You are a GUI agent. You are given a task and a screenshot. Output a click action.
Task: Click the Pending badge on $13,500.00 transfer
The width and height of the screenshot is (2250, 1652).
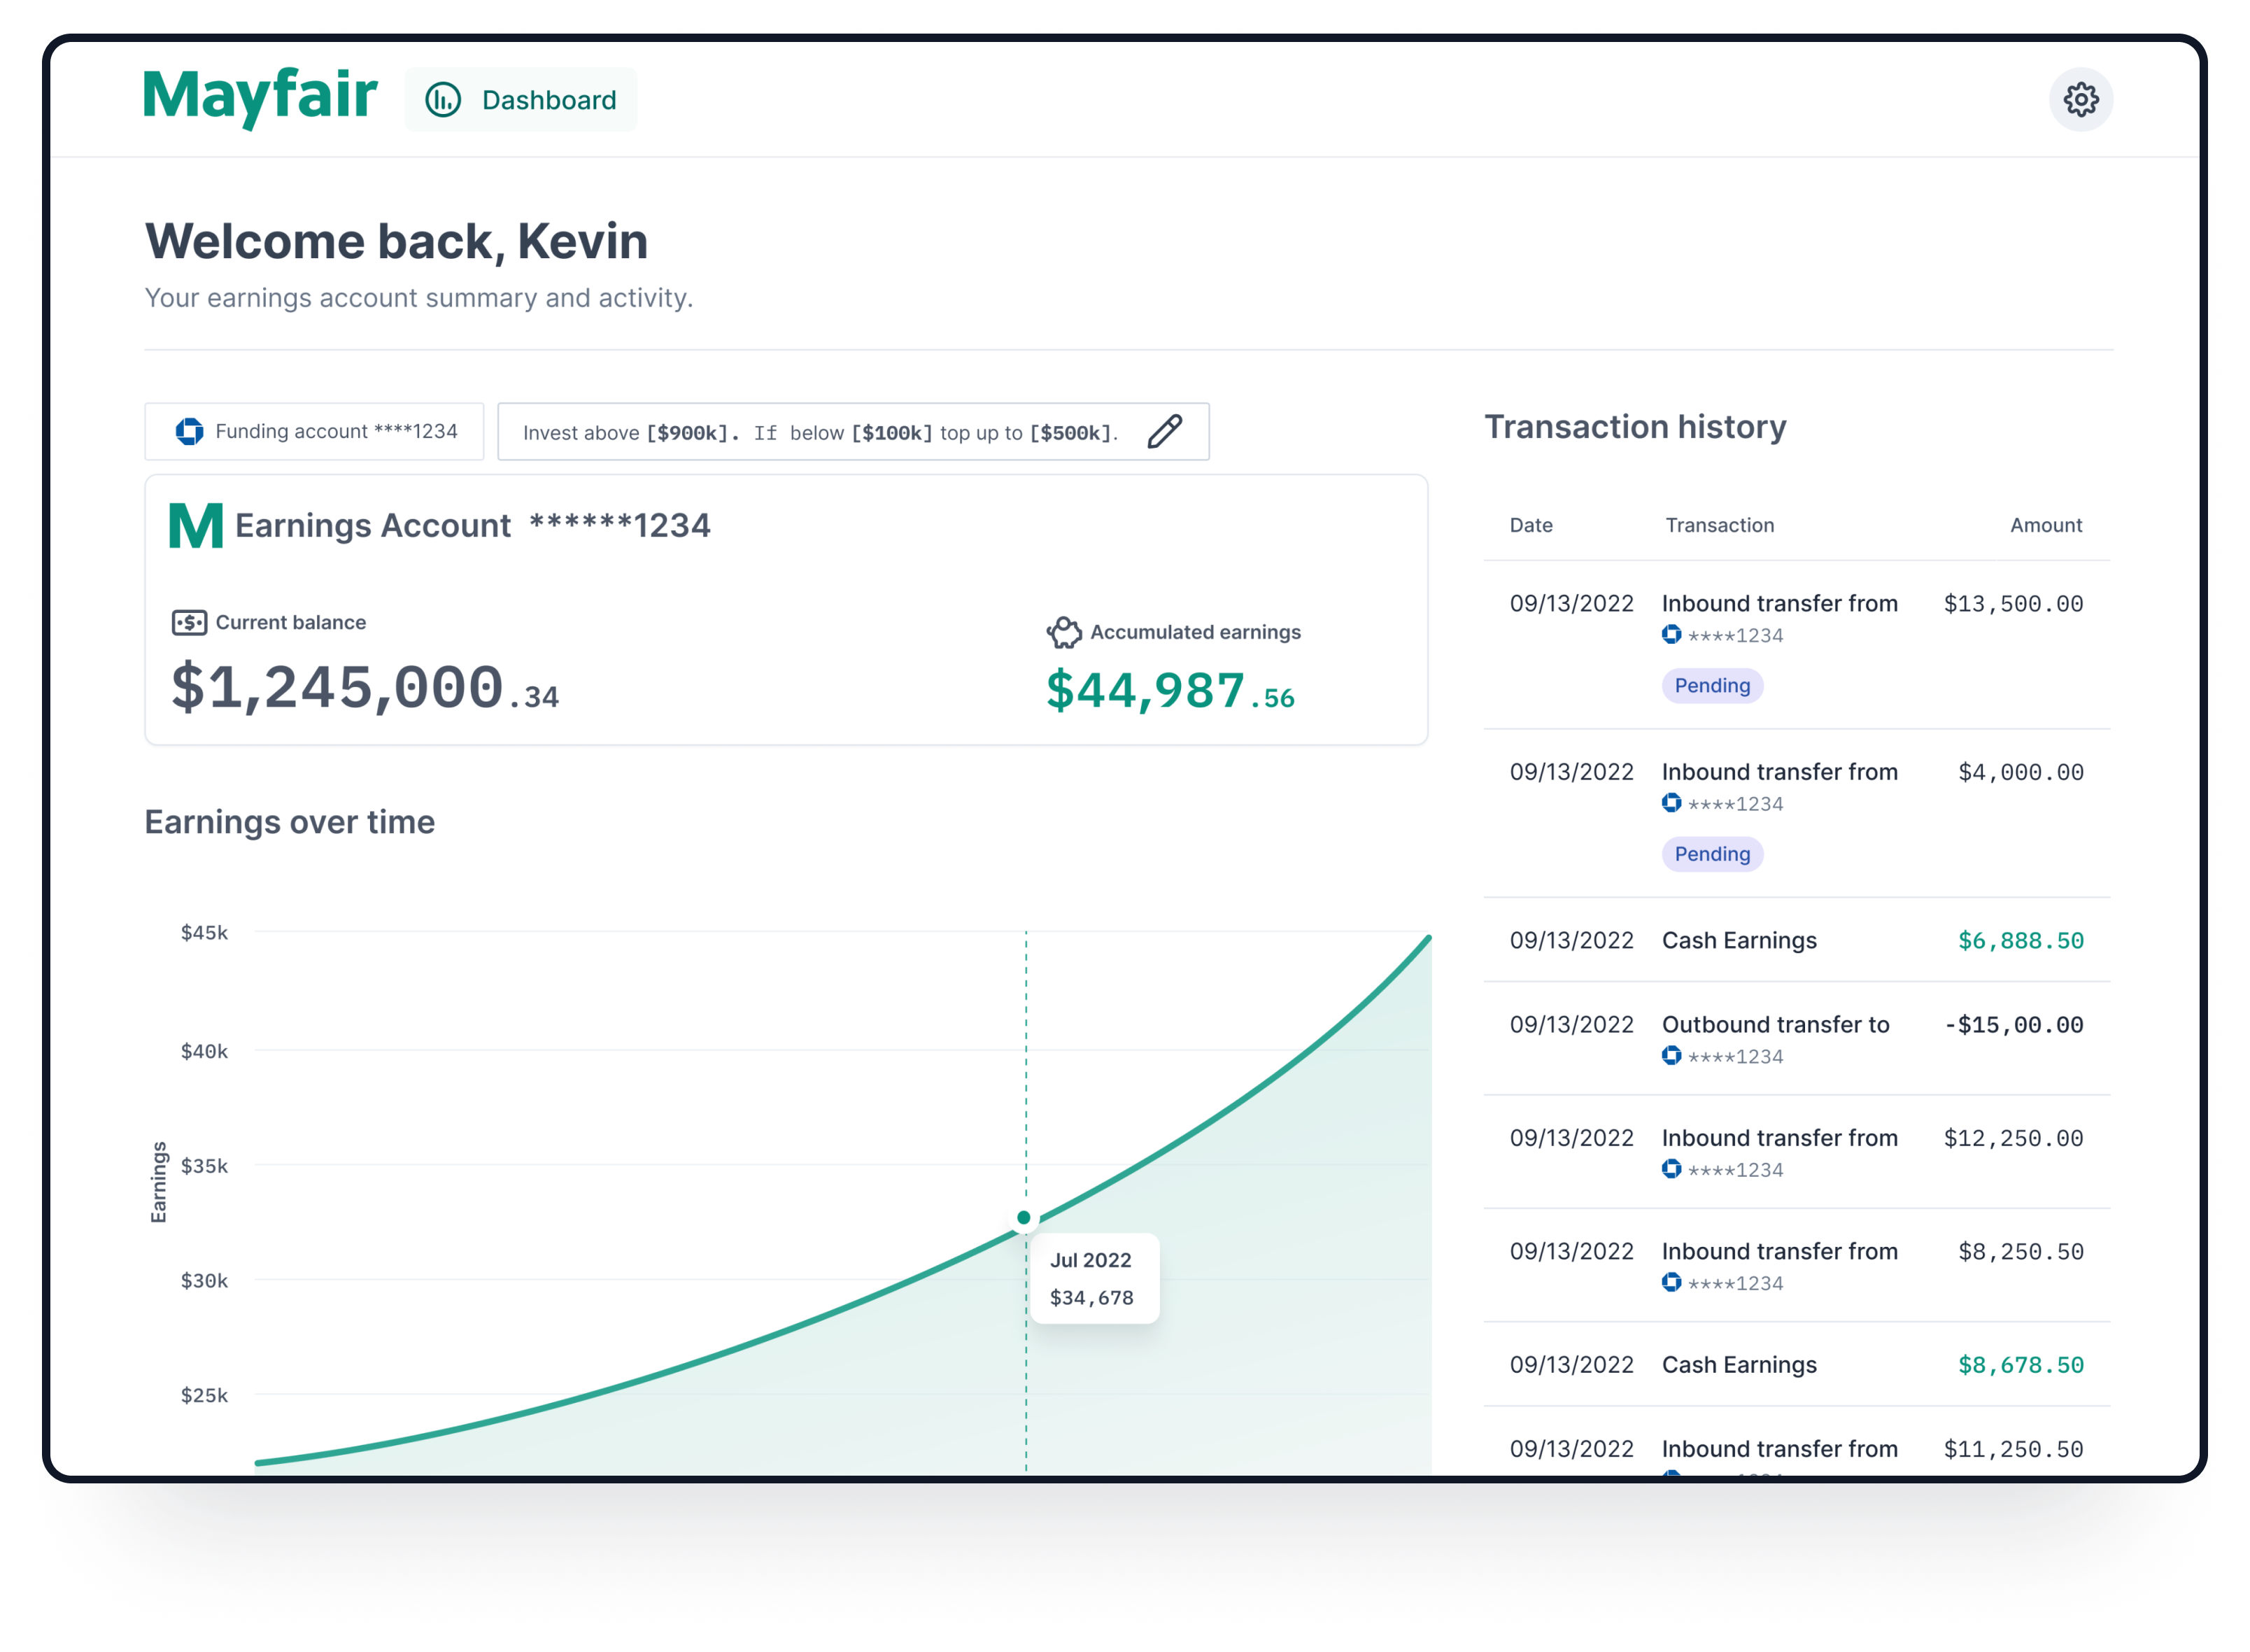pyautogui.click(x=1712, y=686)
